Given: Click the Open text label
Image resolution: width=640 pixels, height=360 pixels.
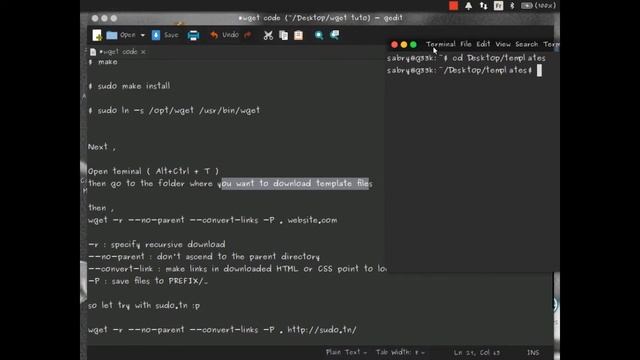Looking at the screenshot, I should click(127, 35).
